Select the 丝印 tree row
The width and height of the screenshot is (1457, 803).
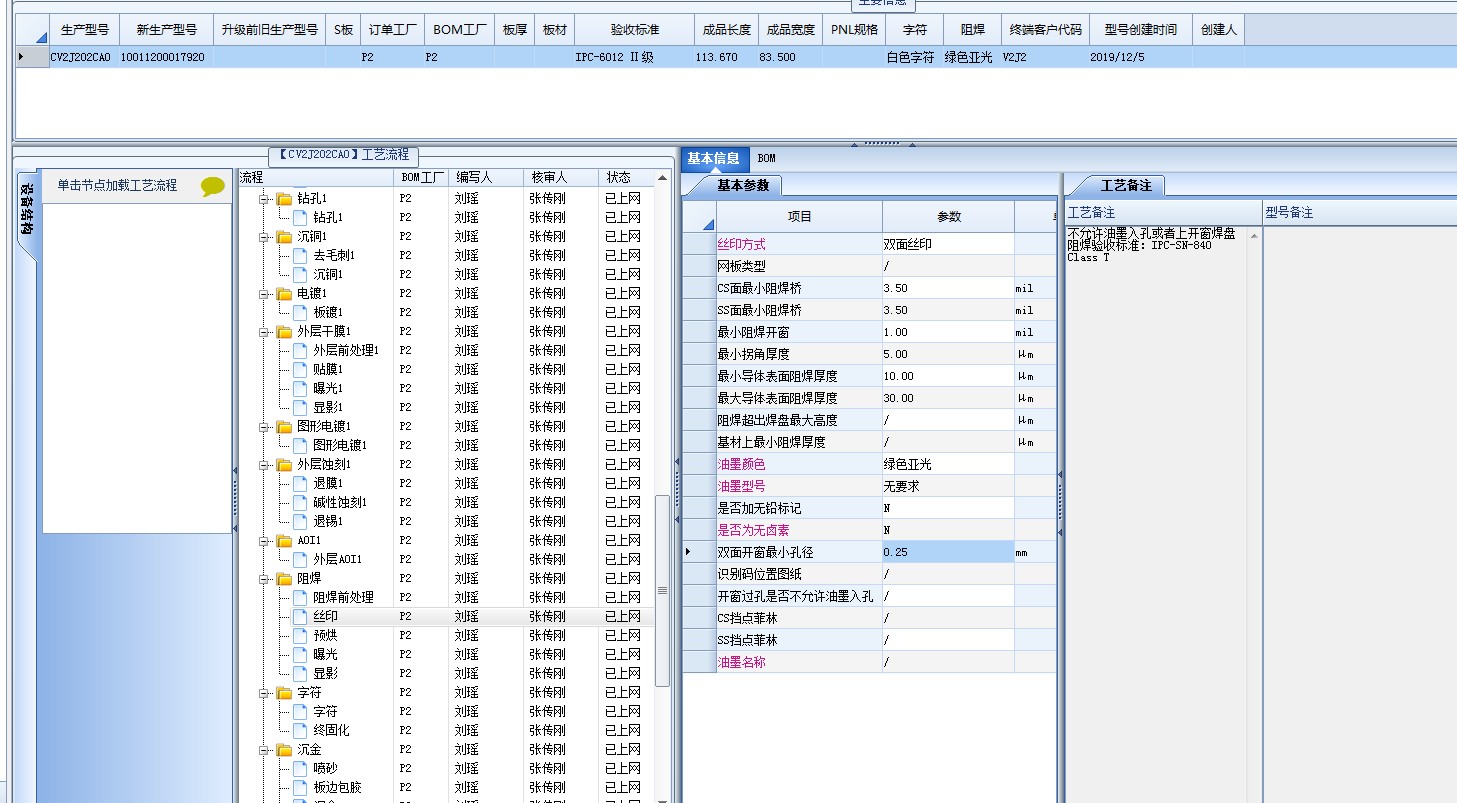pyautogui.click(x=447, y=617)
